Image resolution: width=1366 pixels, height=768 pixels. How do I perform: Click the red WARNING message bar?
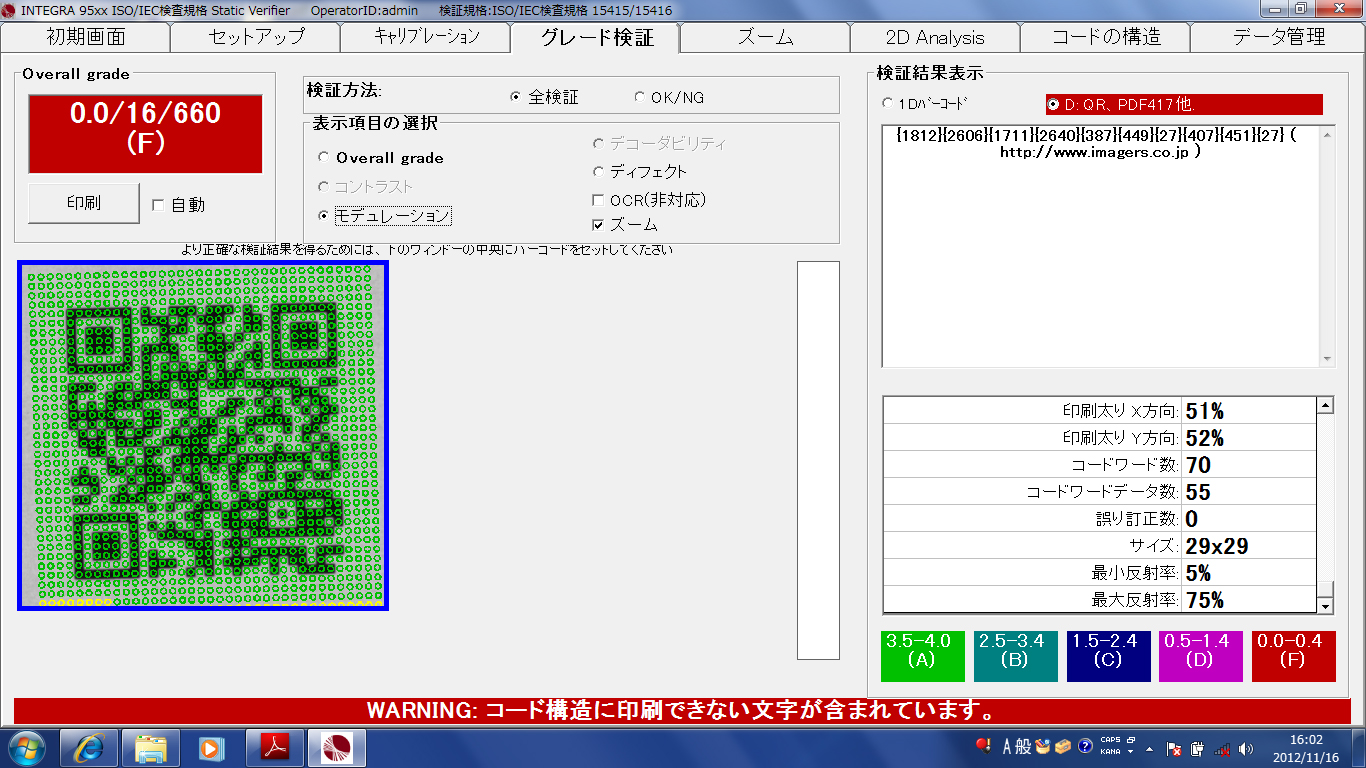(681, 711)
